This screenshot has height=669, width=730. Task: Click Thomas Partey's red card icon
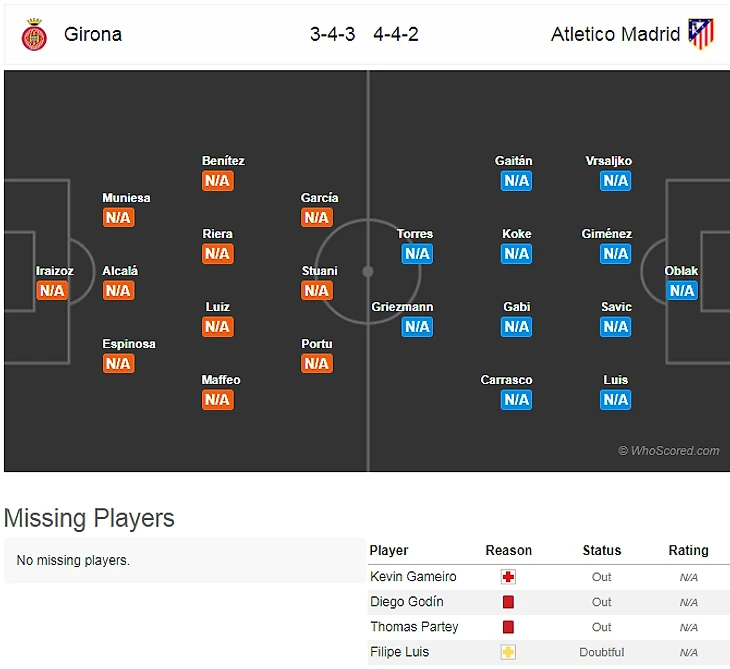pyautogui.click(x=508, y=627)
